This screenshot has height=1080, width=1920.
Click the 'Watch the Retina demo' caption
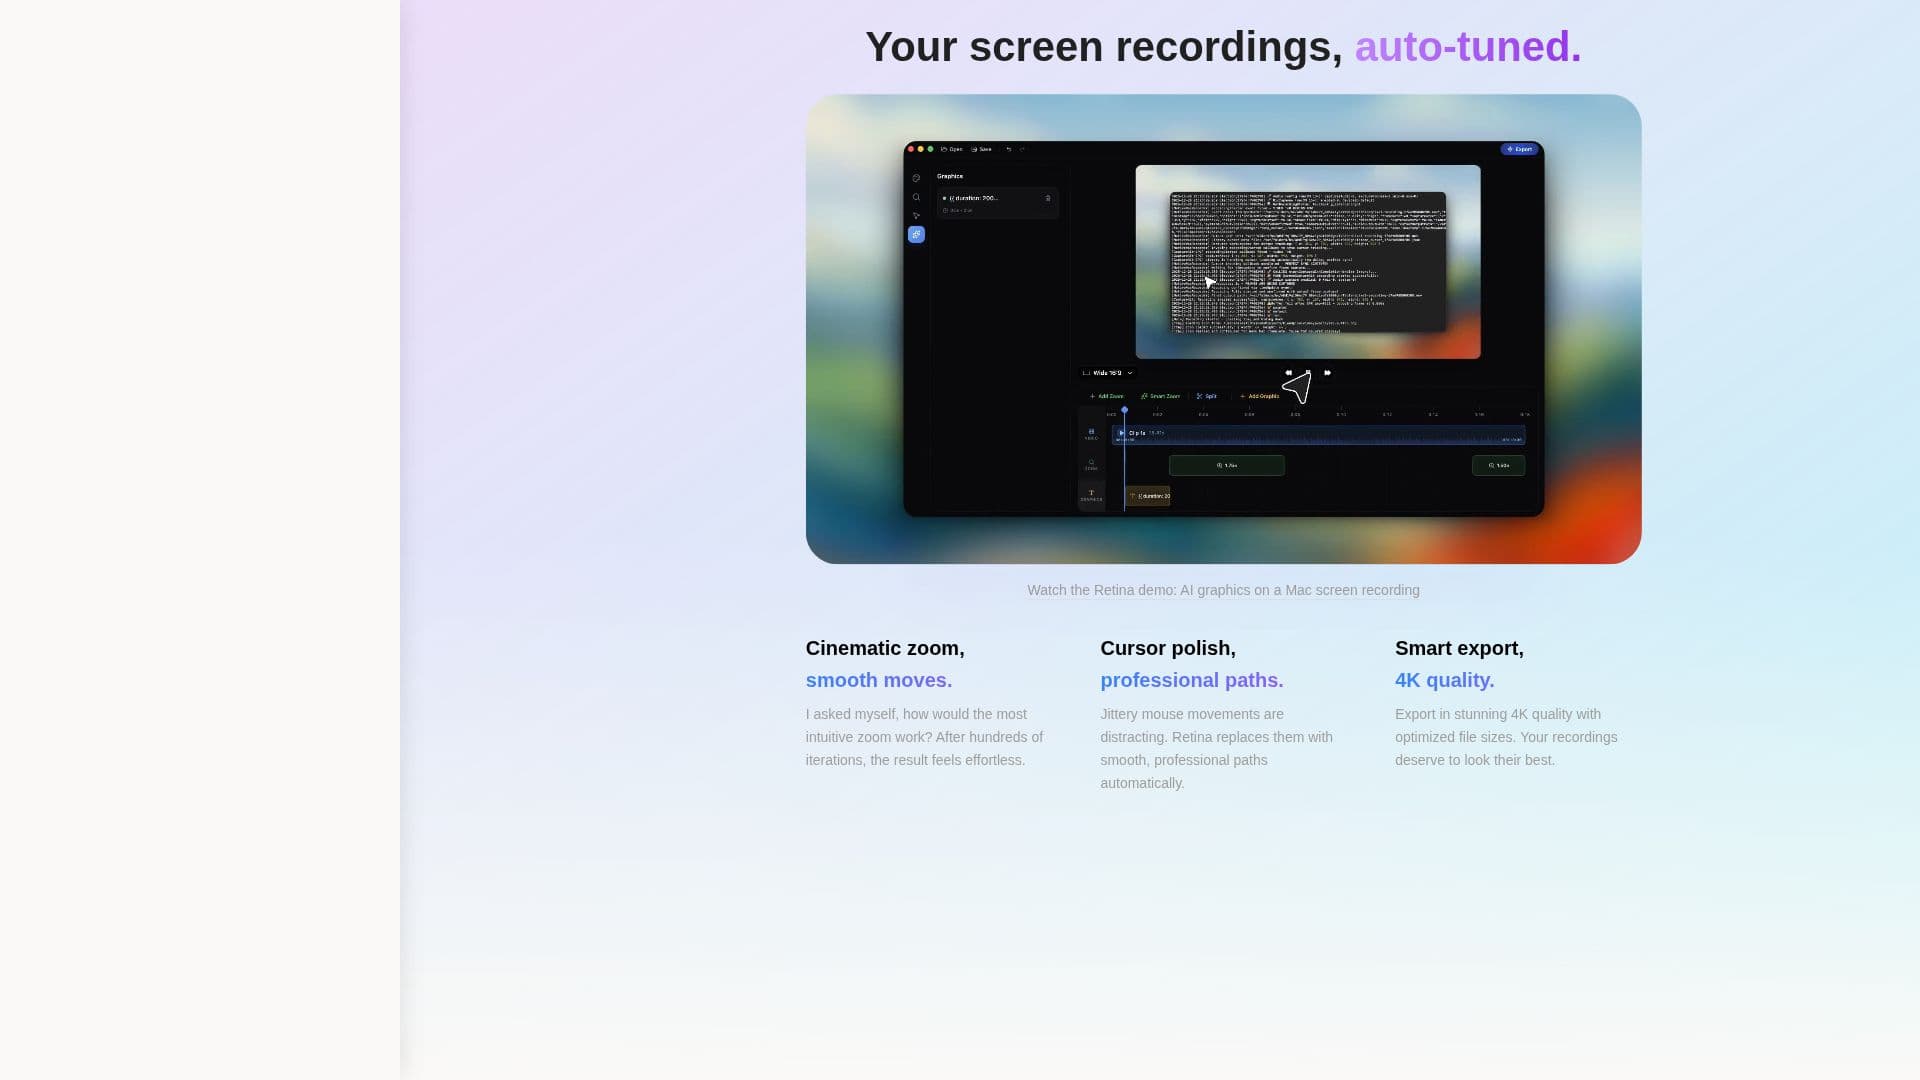click(1223, 590)
